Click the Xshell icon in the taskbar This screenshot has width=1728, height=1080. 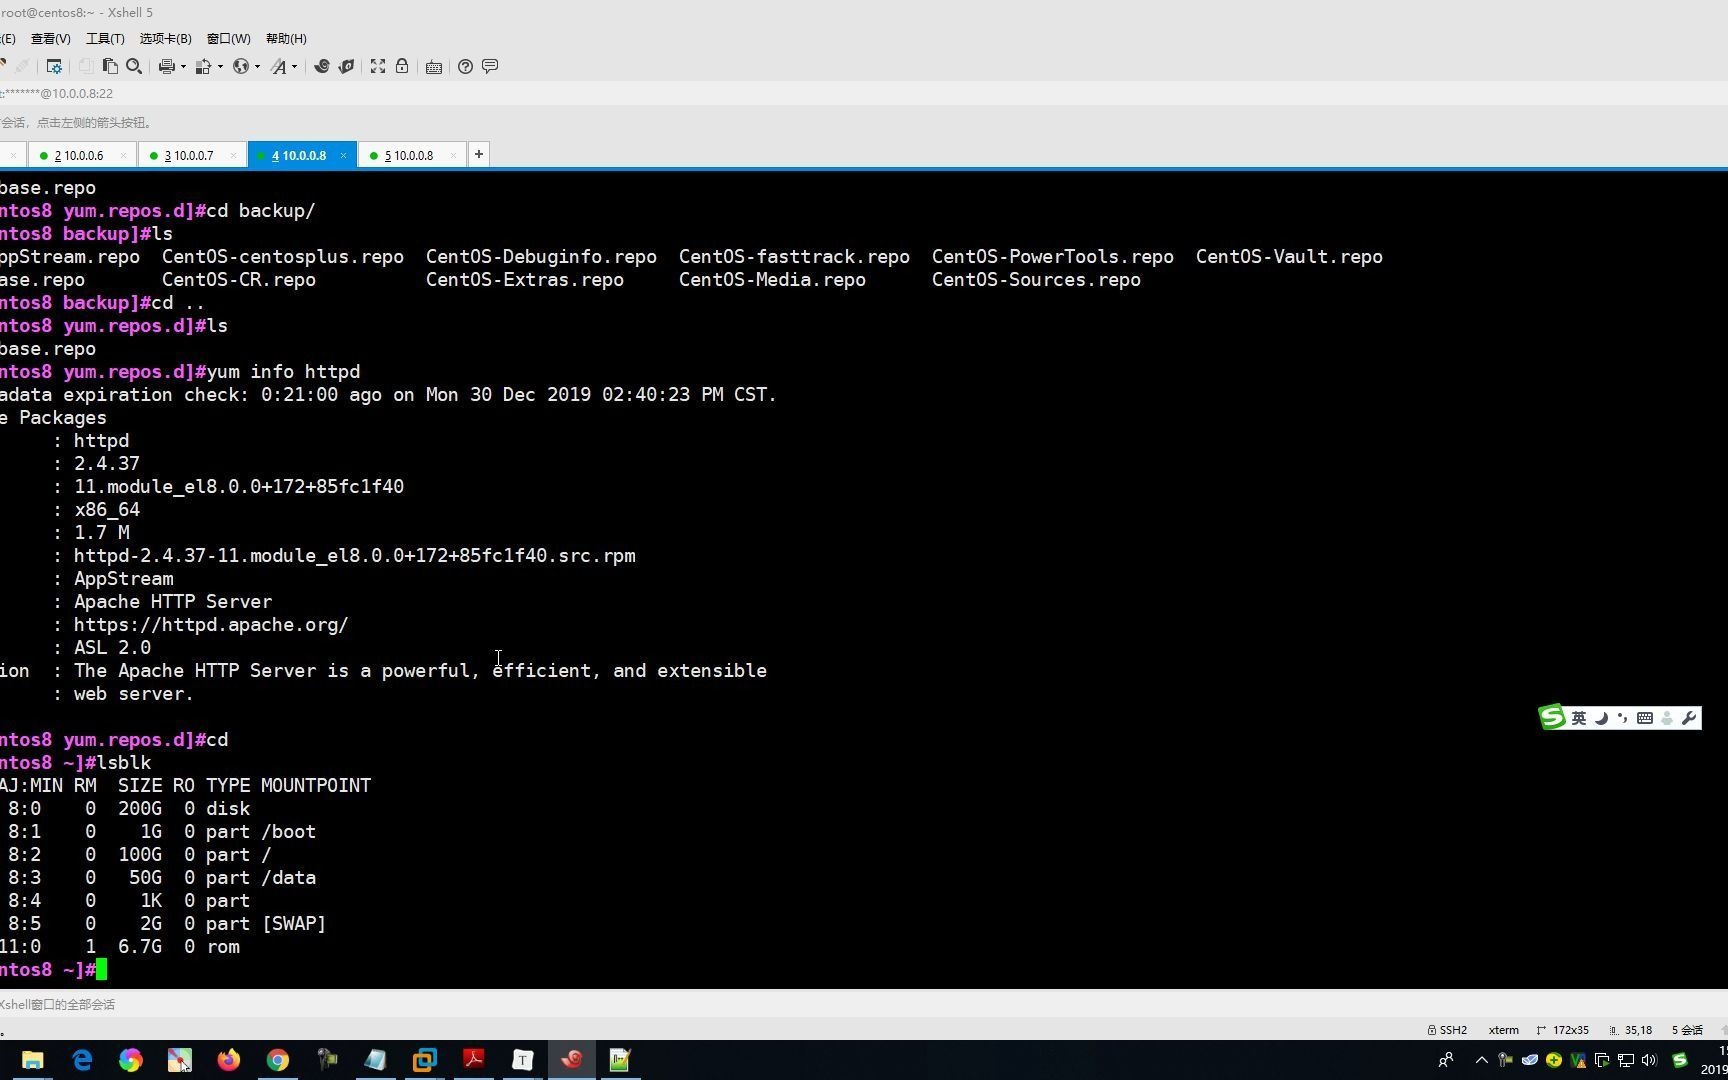[572, 1060]
